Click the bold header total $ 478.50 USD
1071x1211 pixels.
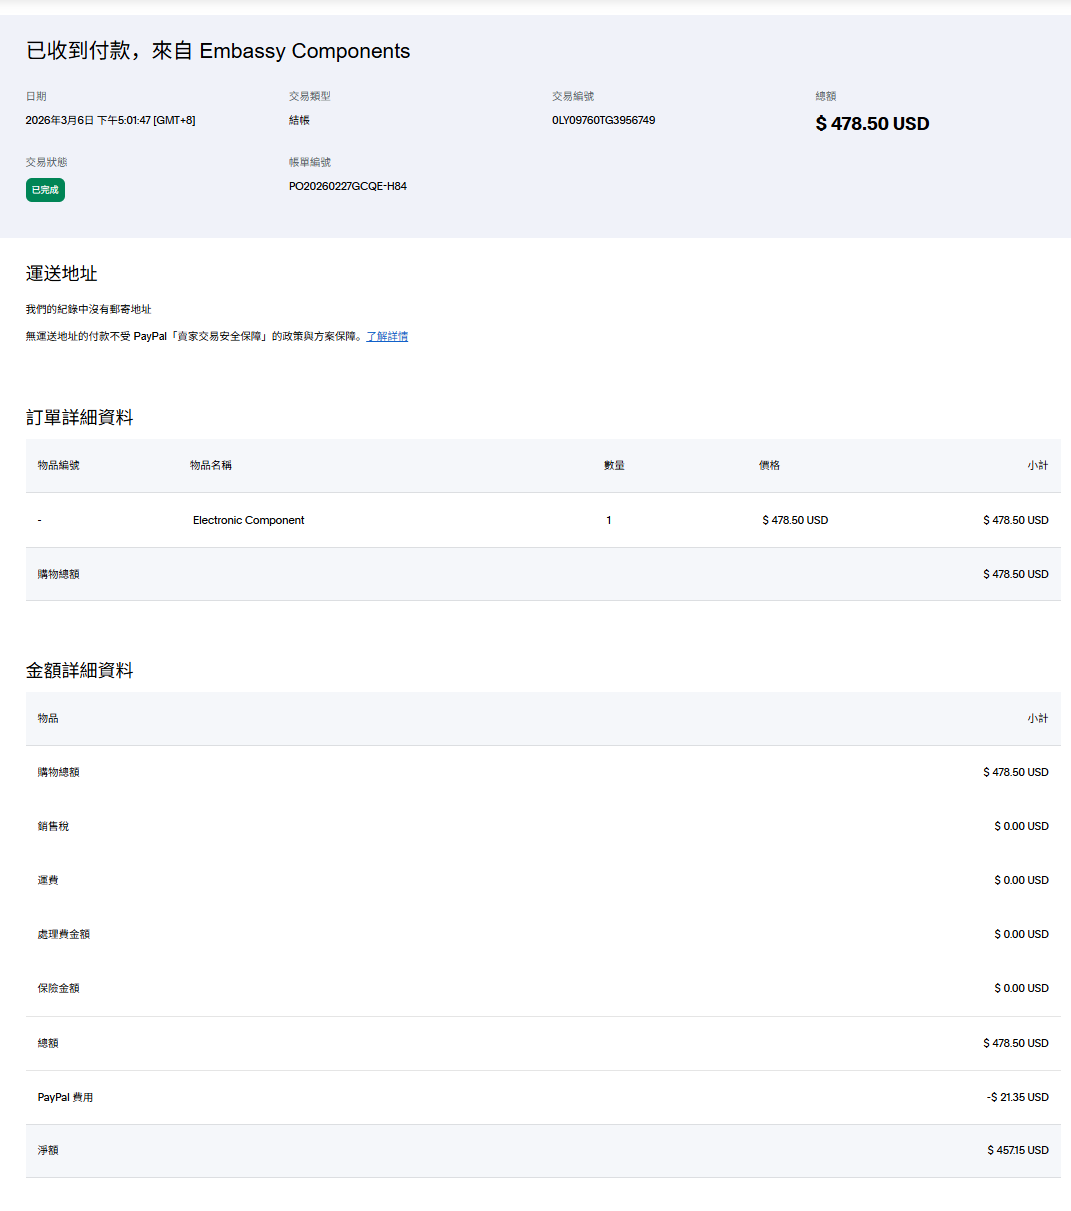(872, 124)
